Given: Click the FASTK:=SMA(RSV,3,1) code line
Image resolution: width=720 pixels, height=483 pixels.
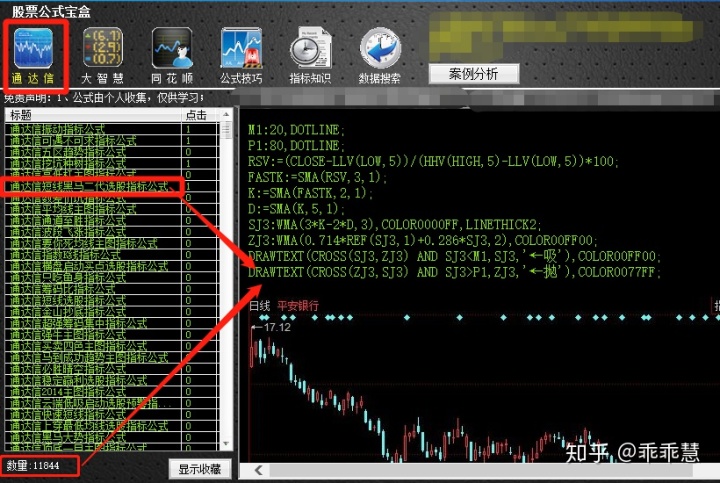Looking at the screenshot, I should pyautogui.click(x=318, y=177).
